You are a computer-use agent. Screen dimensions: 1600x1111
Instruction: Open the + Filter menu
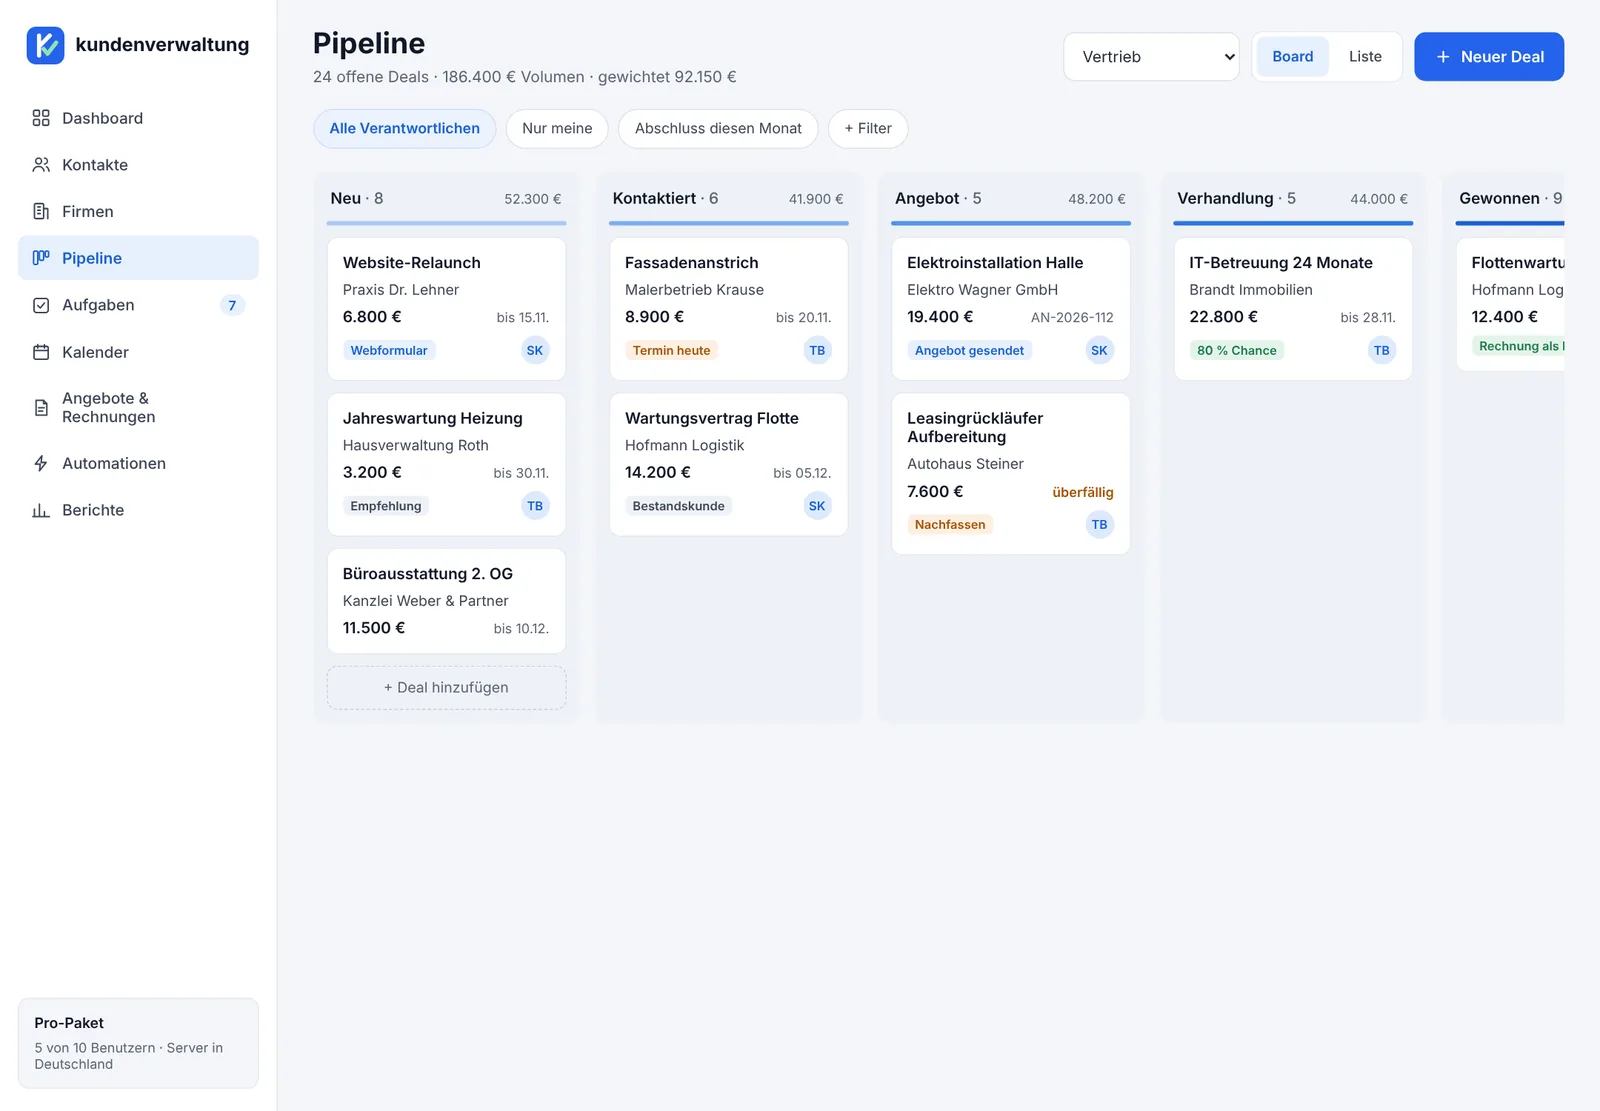coord(868,129)
